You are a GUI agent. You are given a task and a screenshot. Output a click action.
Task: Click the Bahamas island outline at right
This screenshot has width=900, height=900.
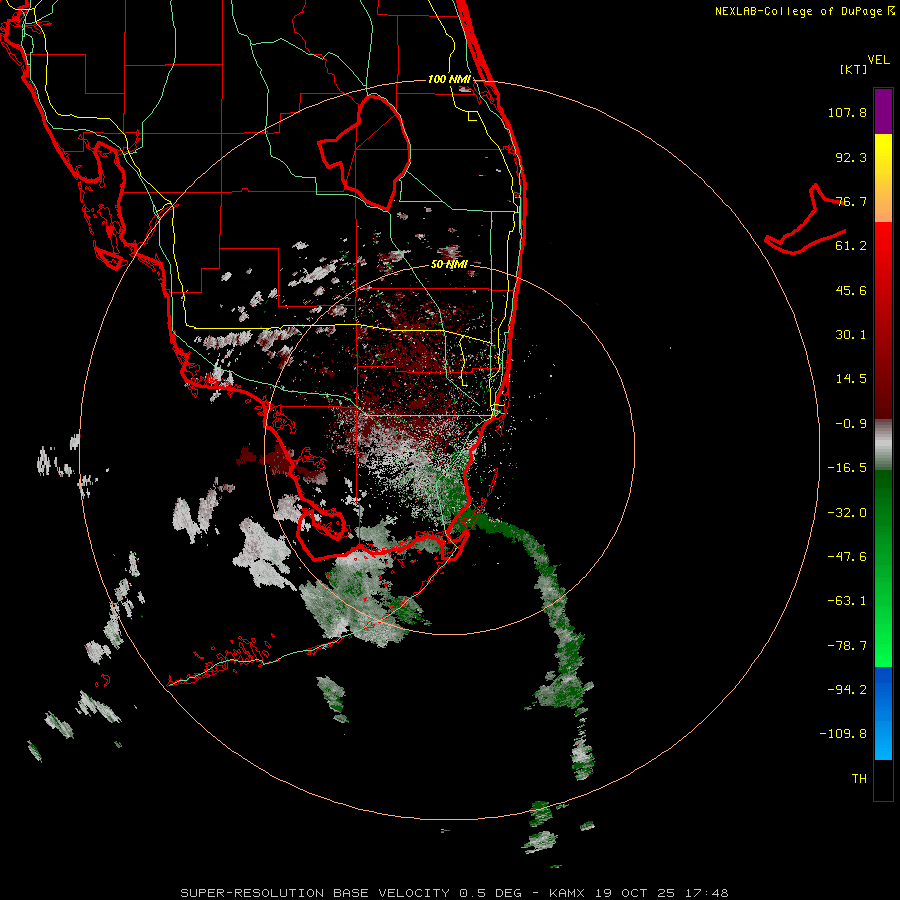pos(805,221)
